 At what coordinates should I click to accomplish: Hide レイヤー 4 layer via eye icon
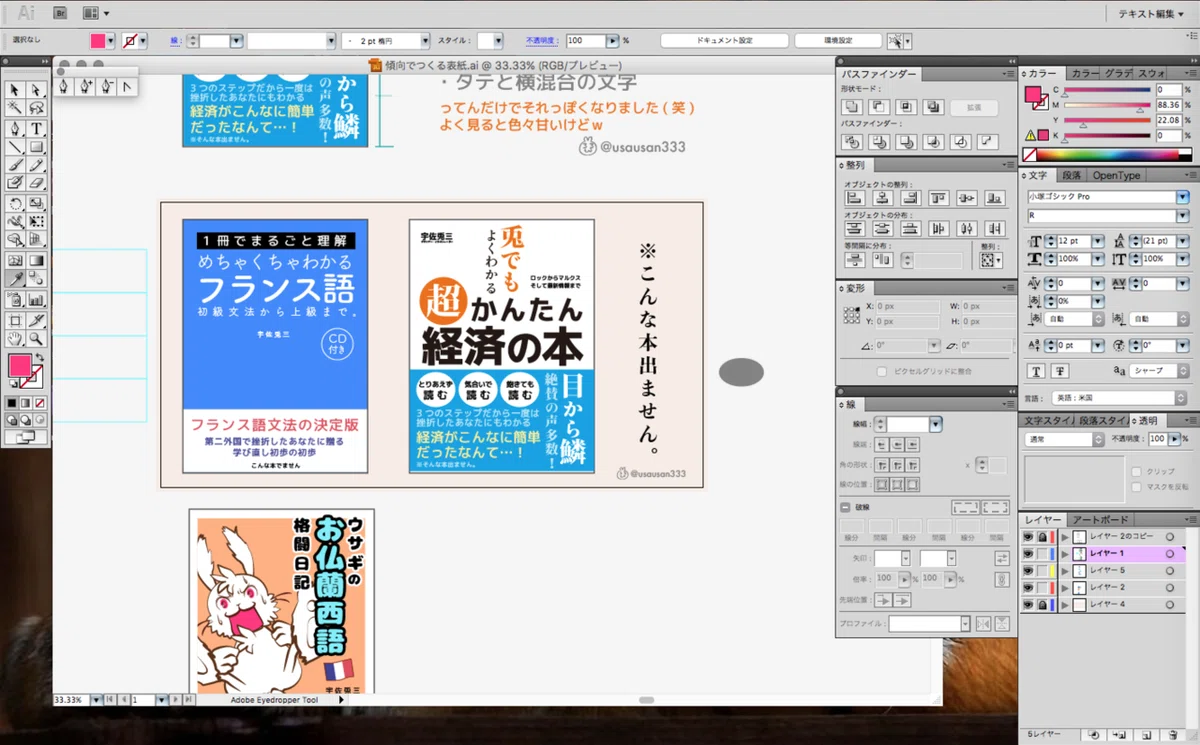coord(1028,605)
